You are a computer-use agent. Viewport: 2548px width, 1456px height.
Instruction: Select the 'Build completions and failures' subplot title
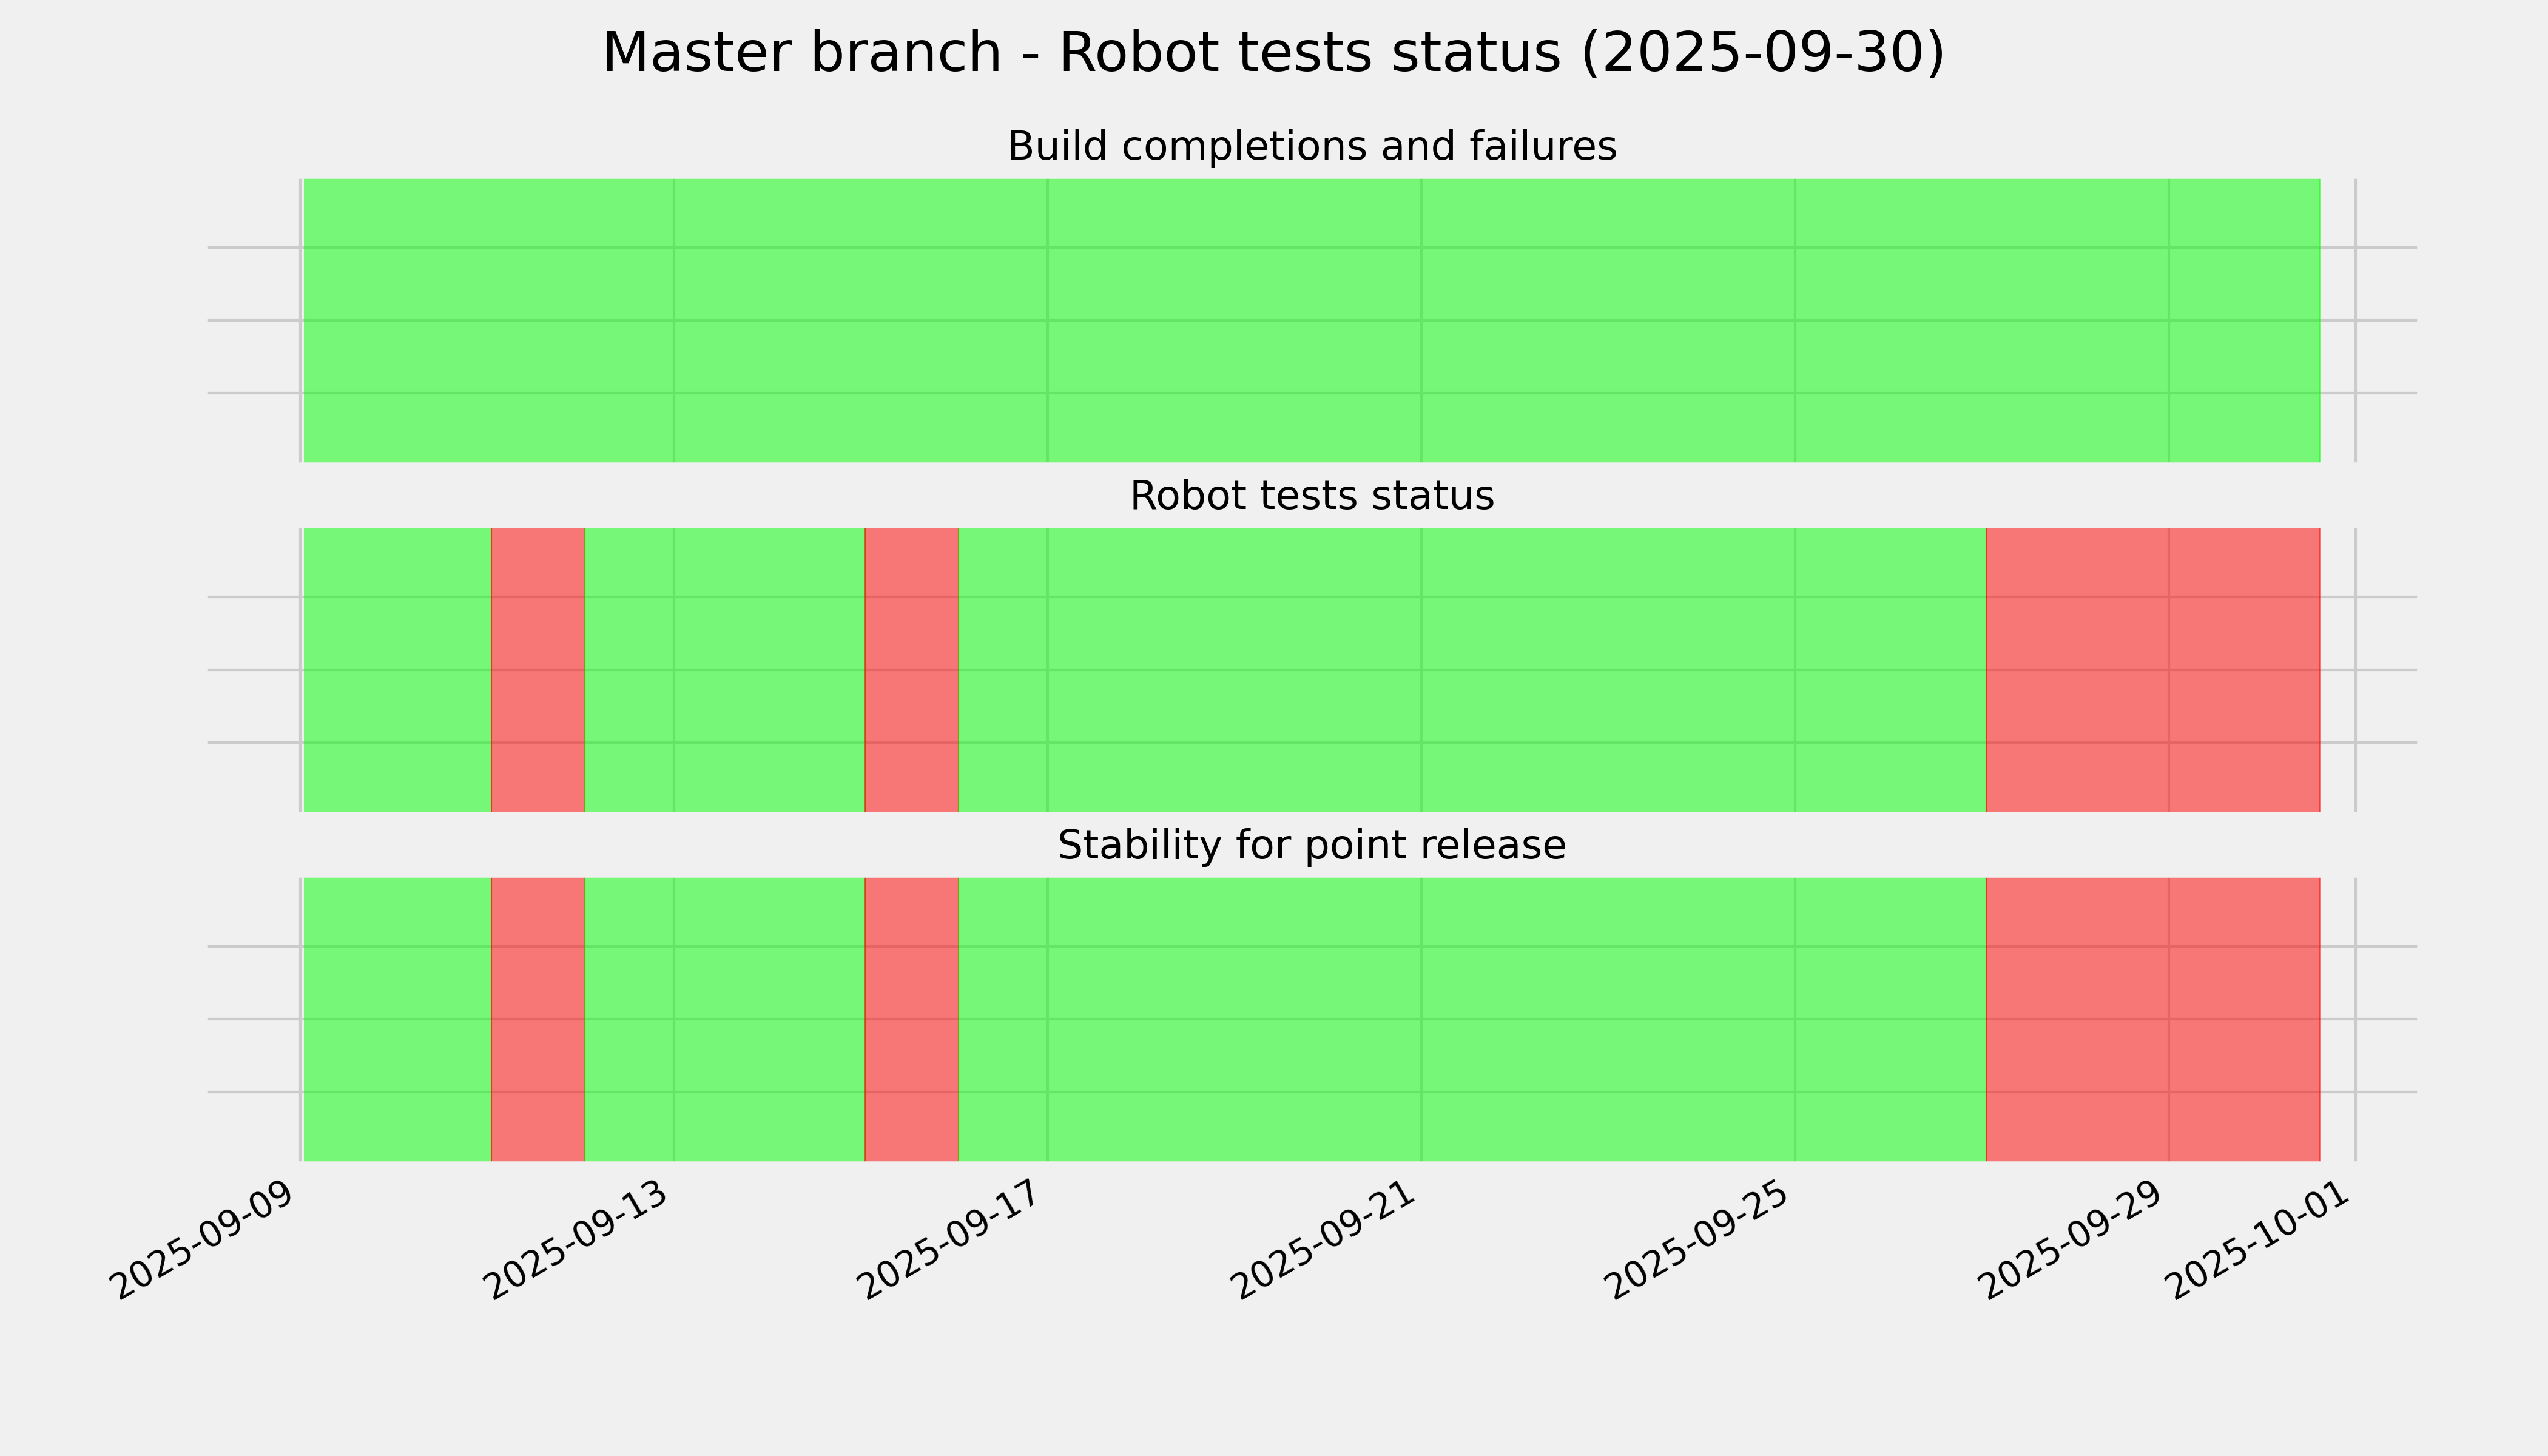point(1311,147)
